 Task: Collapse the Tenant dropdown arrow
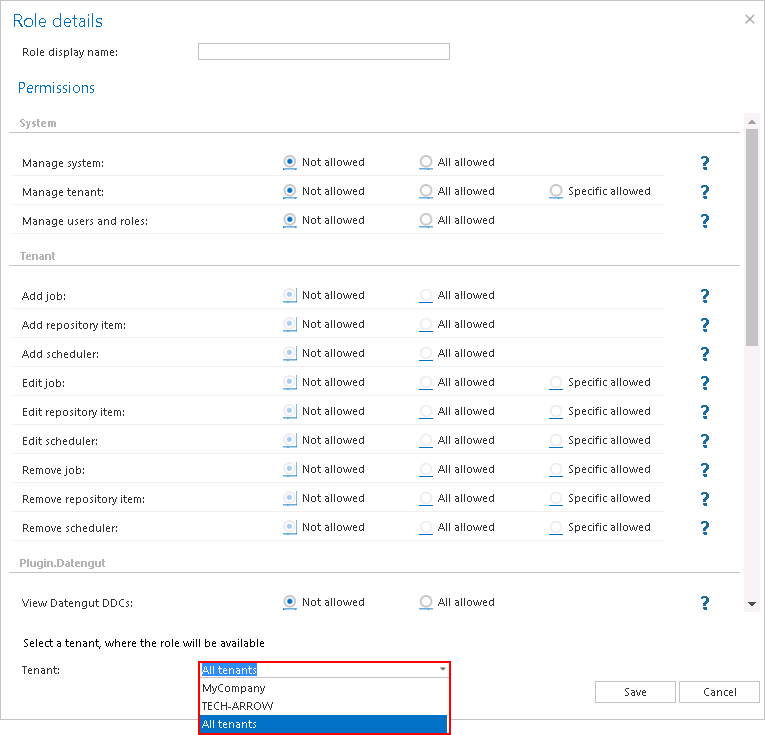point(441,670)
